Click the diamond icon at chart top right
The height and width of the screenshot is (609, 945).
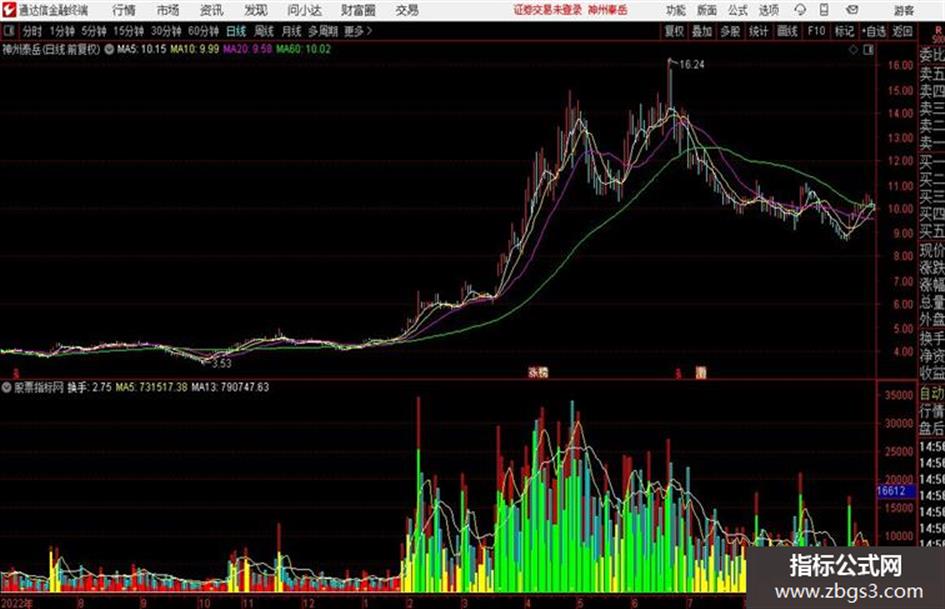[853, 49]
